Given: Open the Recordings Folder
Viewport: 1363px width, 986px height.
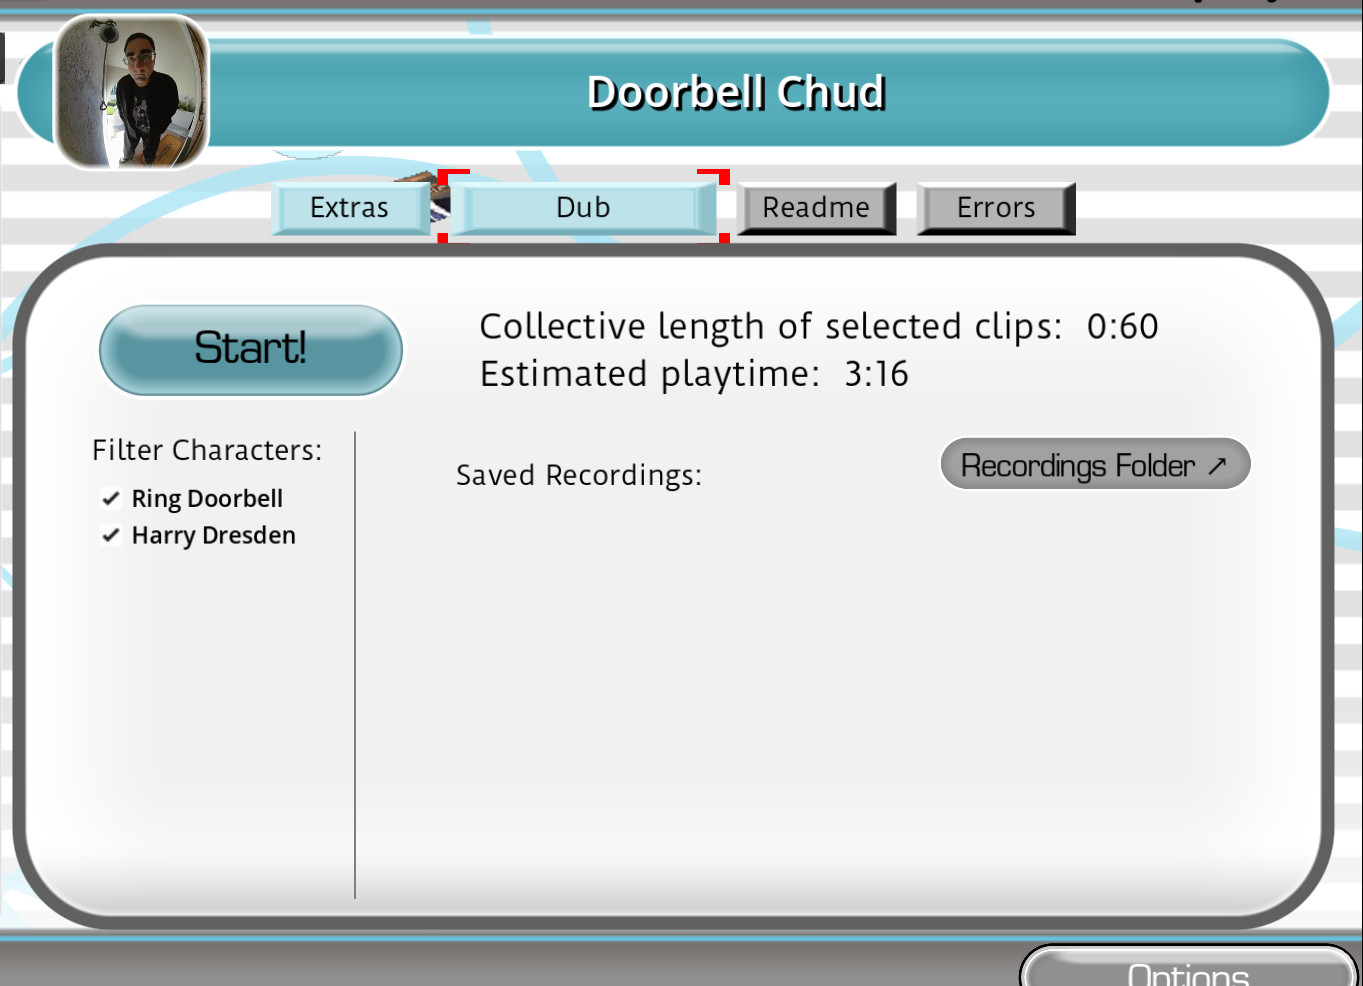Looking at the screenshot, I should [1095, 464].
